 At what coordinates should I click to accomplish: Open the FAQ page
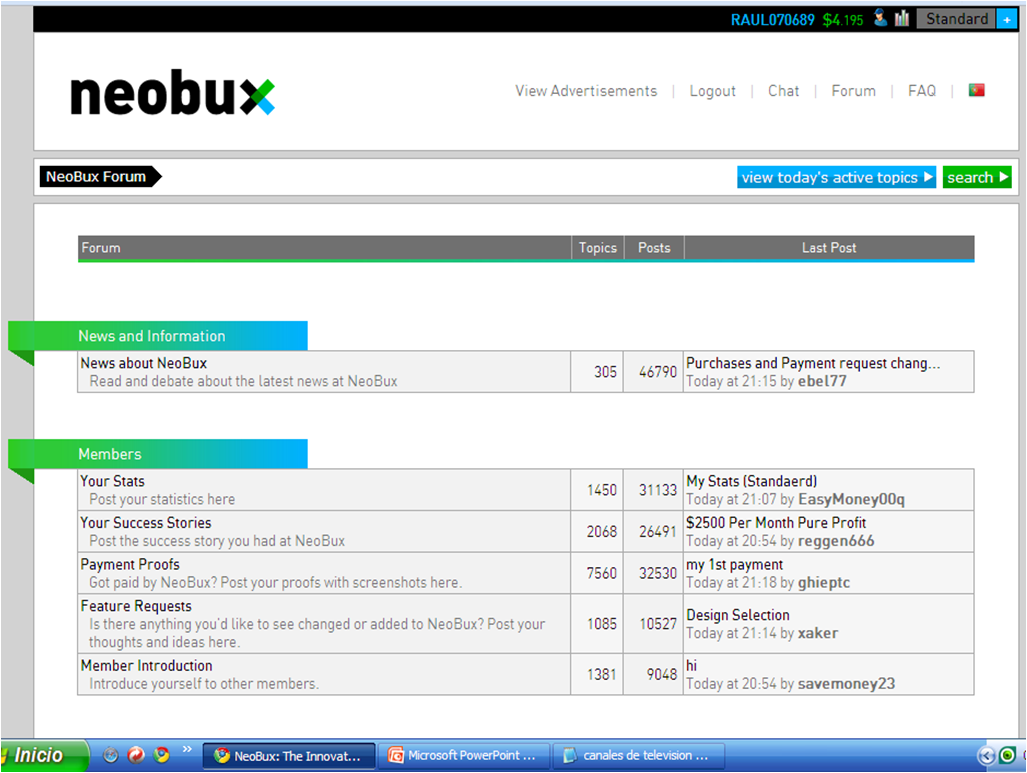pos(921,90)
